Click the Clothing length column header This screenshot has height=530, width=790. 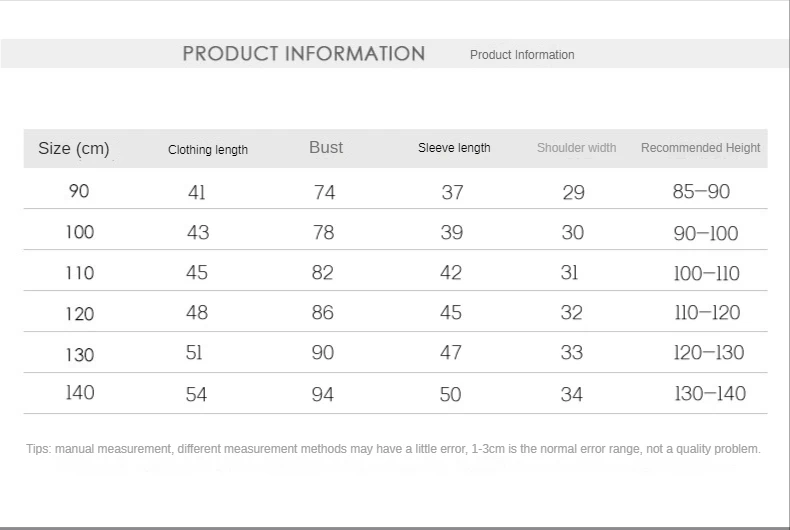208,150
